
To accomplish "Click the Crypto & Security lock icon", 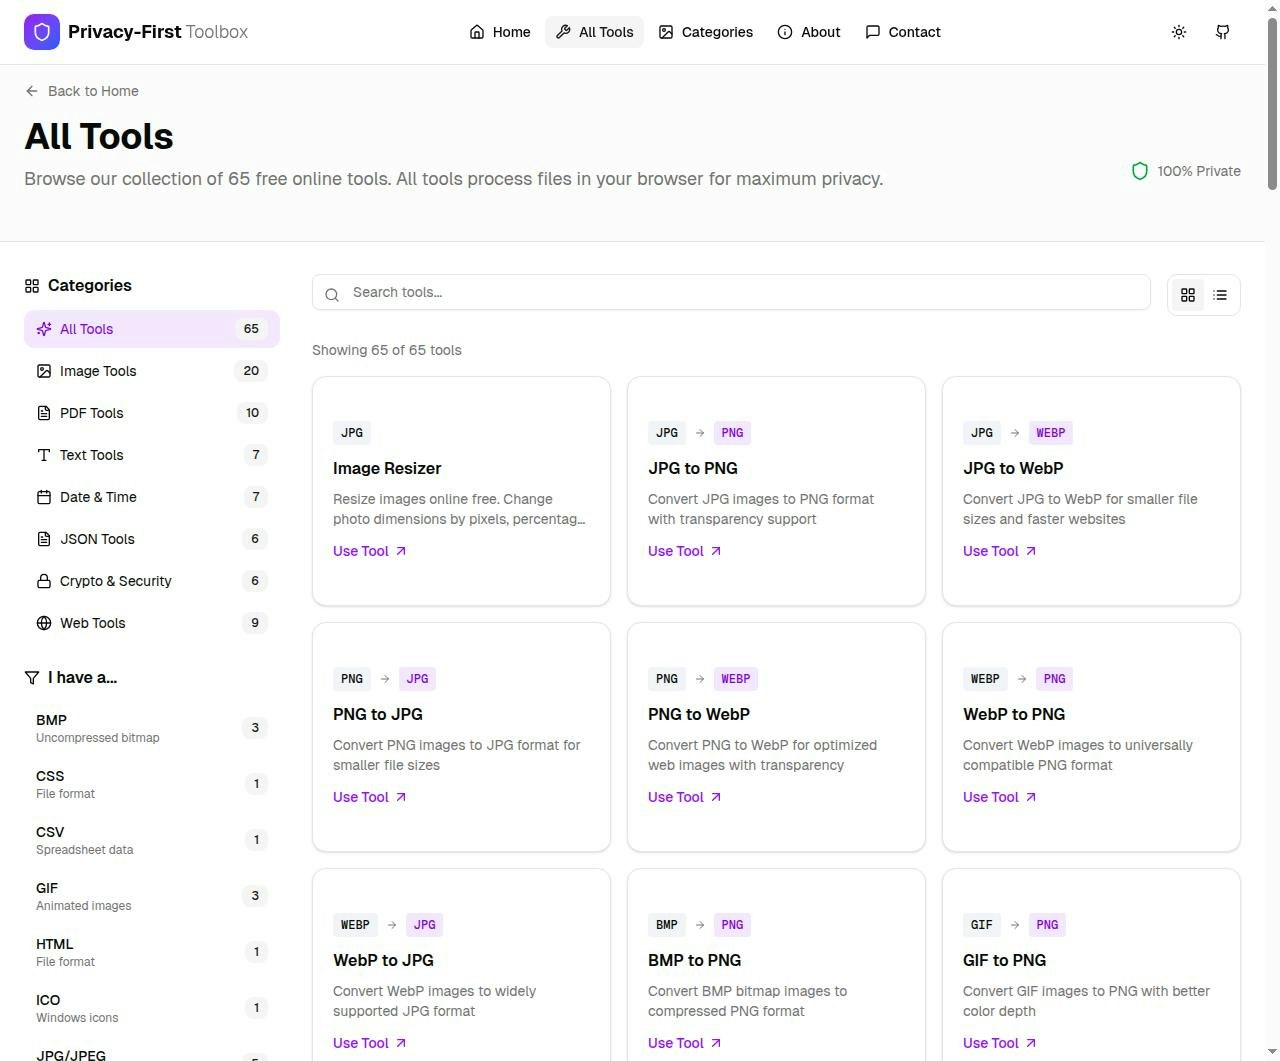I will pyautogui.click(x=43, y=581).
